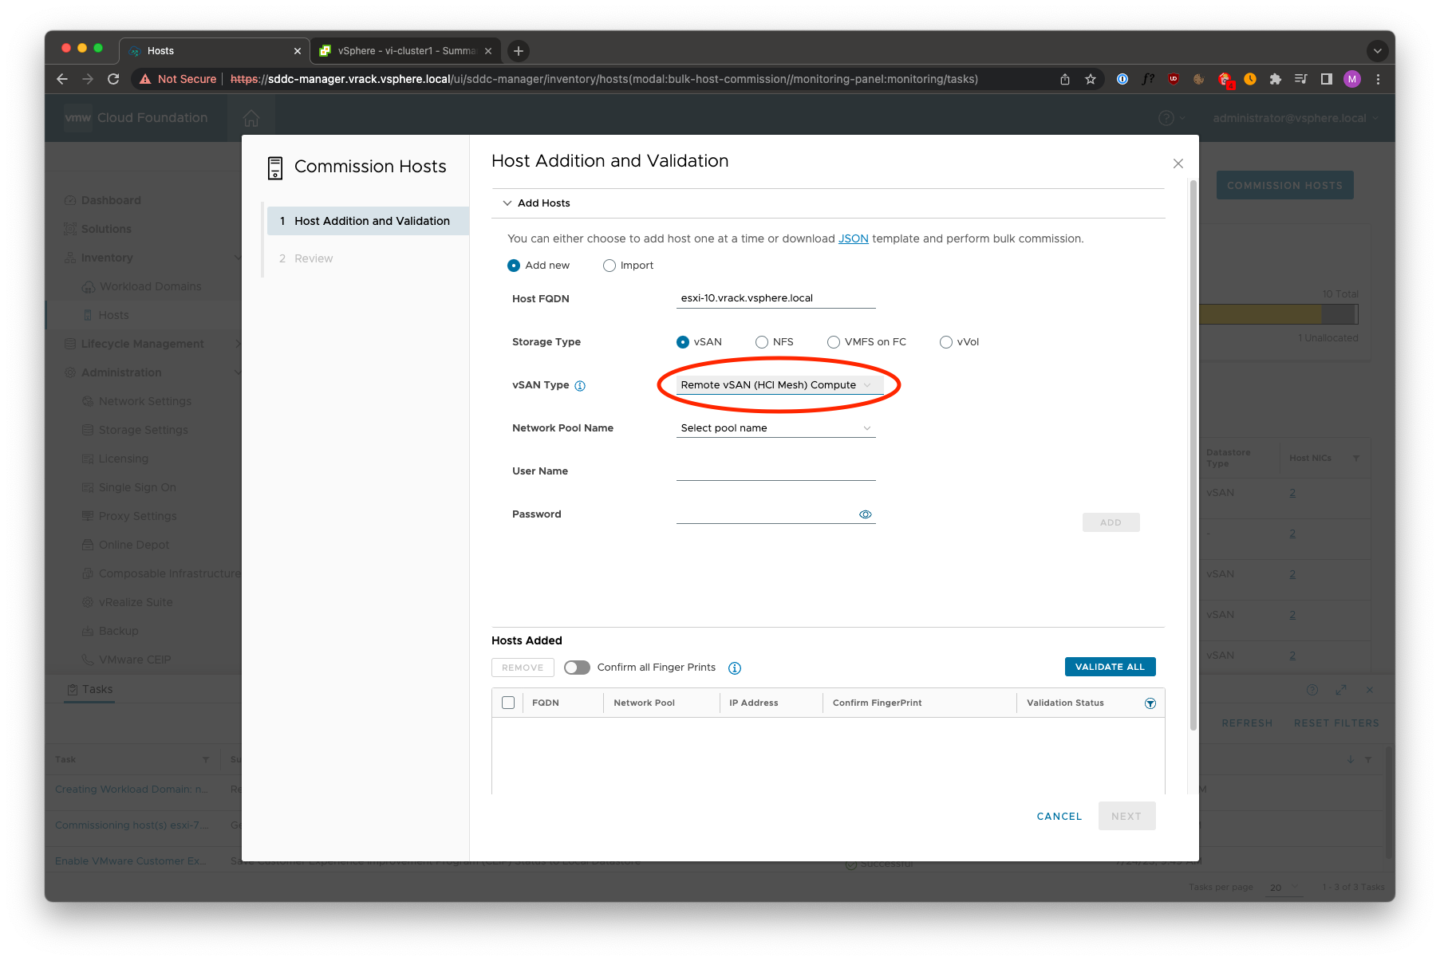Viewport: 1440px width, 961px height.
Task: Open the Online Depot page
Action: [134, 544]
